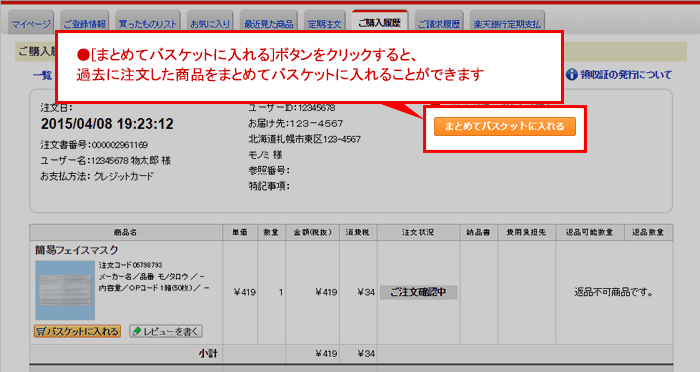The width and height of the screenshot is (700, 372).
Task: Switch to ご請求履歴 tab
Action: (x=439, y=23)
